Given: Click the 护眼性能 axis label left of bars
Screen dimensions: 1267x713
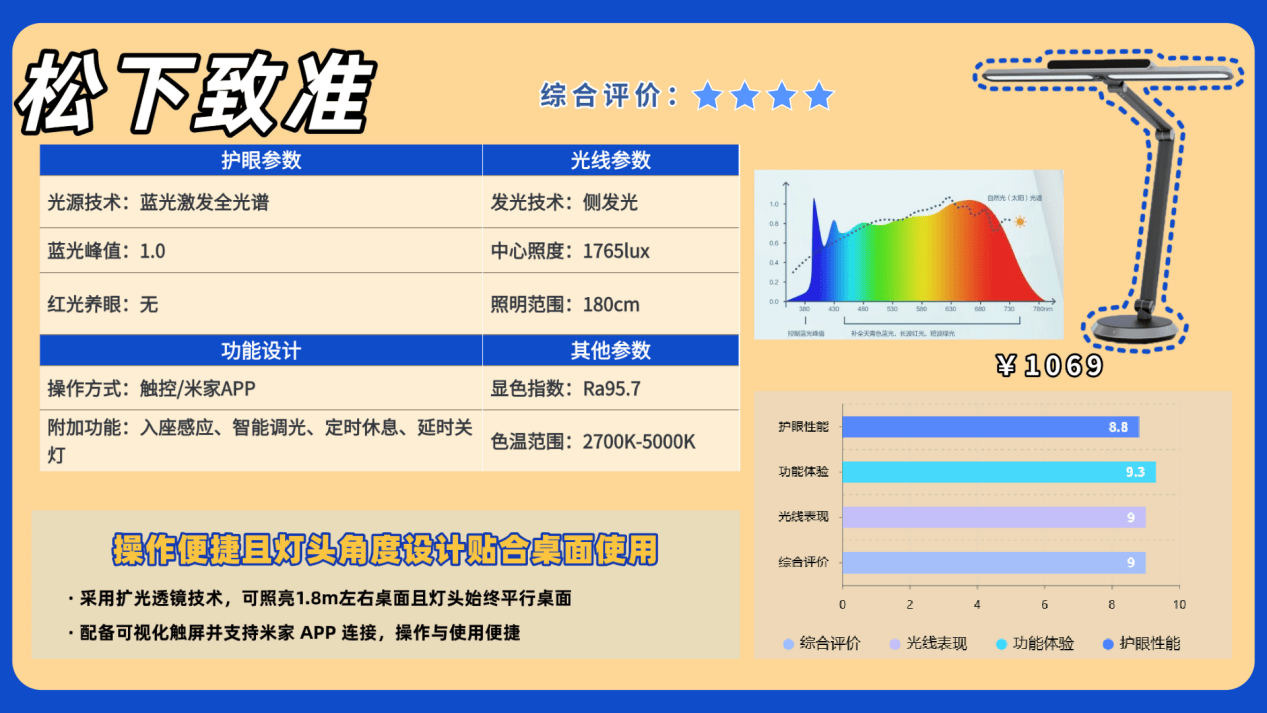Looking at the screenshot, I should pos(804,427).
